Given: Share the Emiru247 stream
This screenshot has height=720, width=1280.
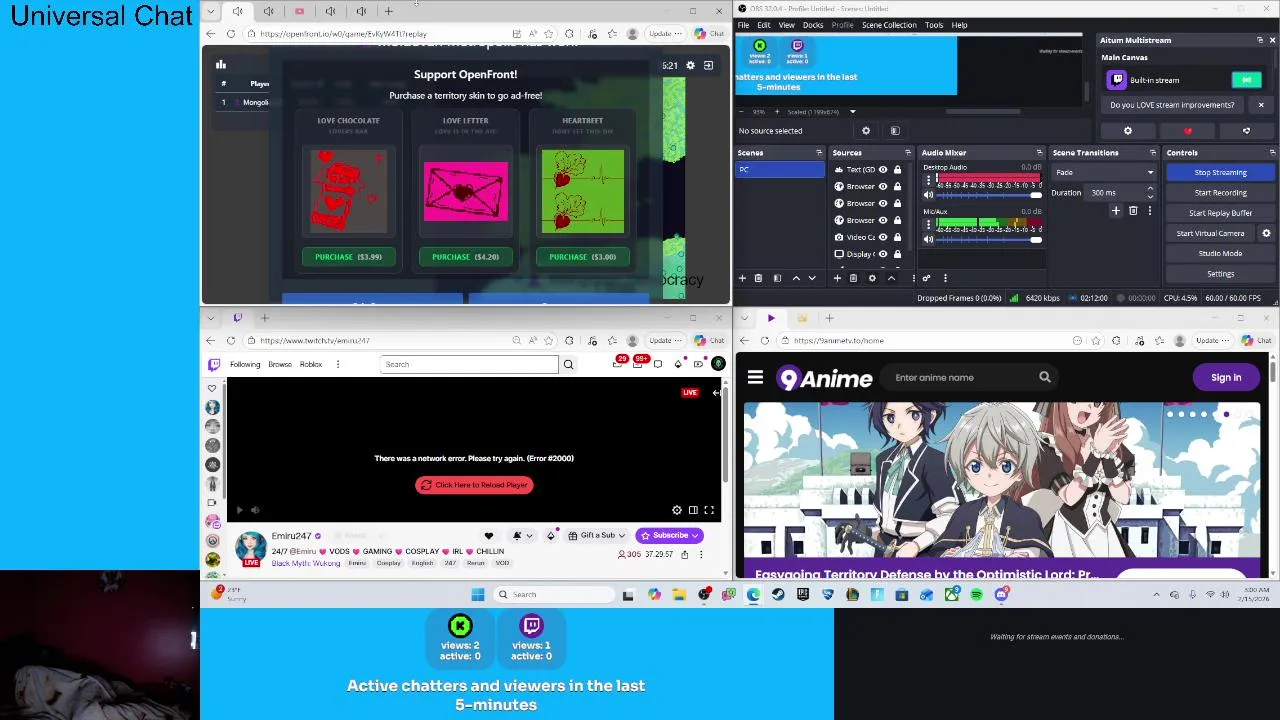Looking at the screenshot, I should [x=685, y=554].
